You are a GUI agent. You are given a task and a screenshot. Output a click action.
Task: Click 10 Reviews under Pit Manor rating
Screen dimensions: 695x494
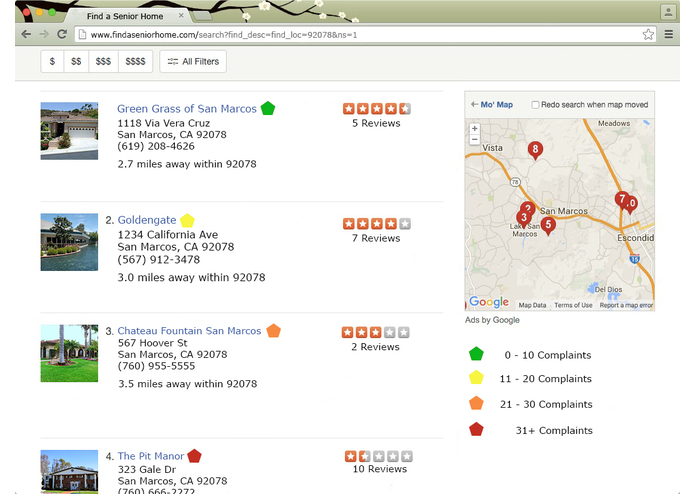tap(379, 469)
